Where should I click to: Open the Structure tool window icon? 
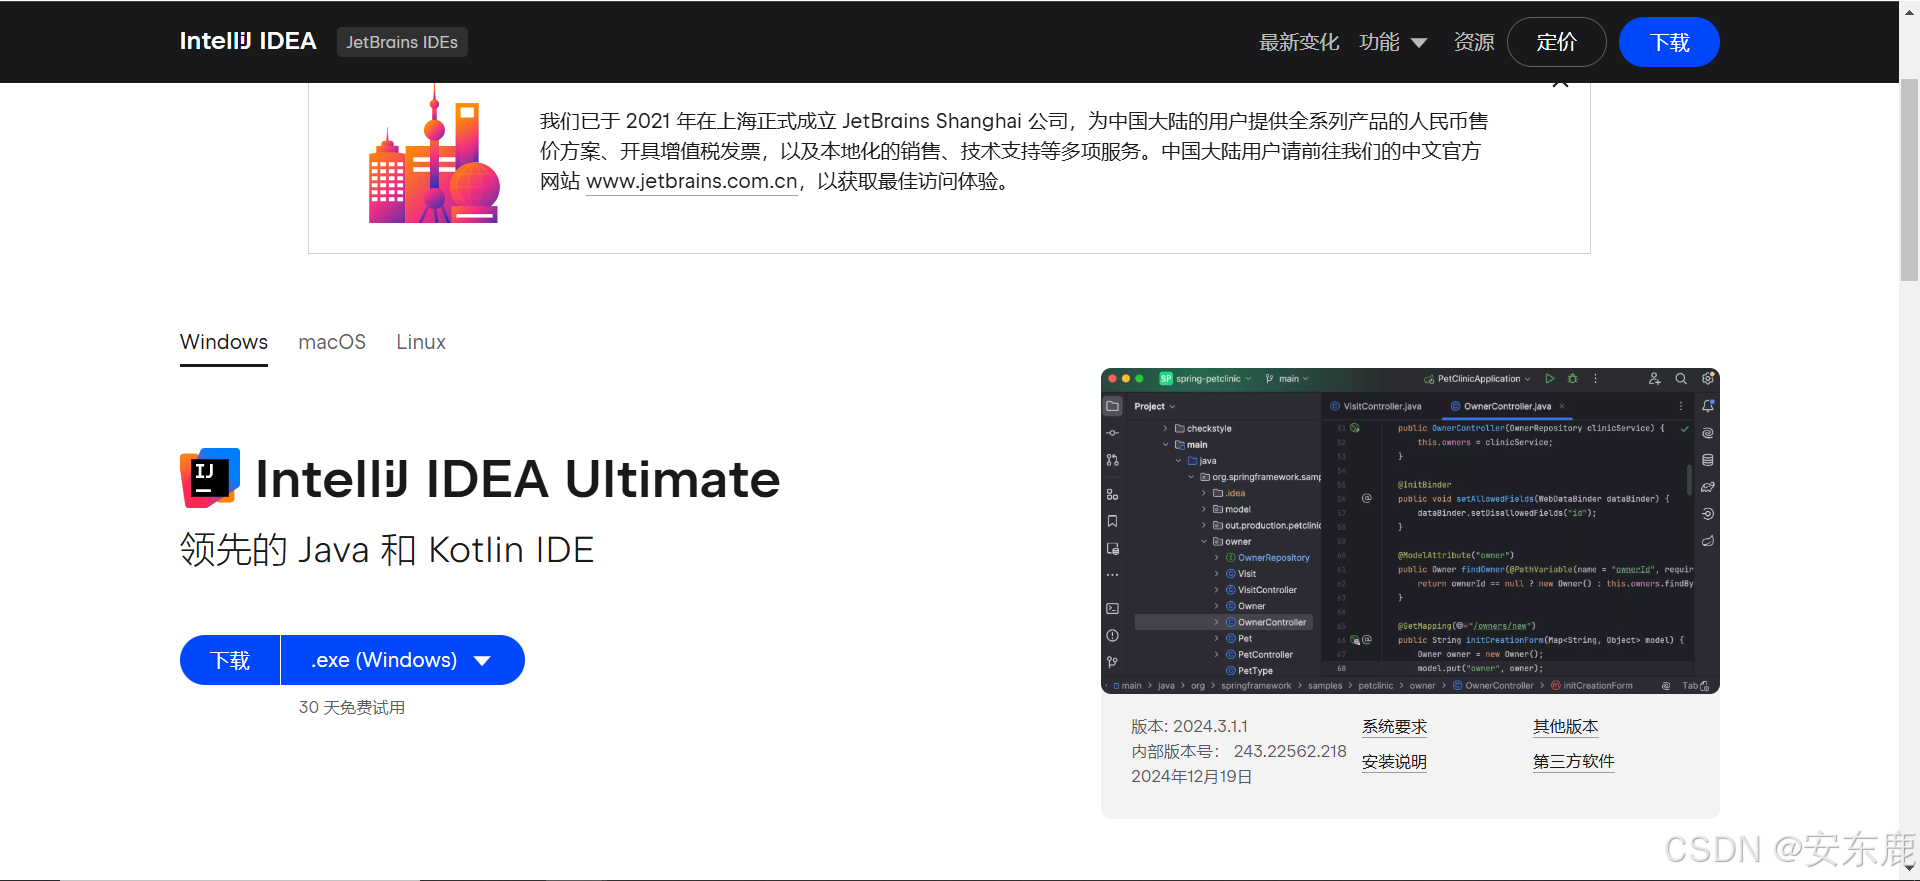(1112, 495)
